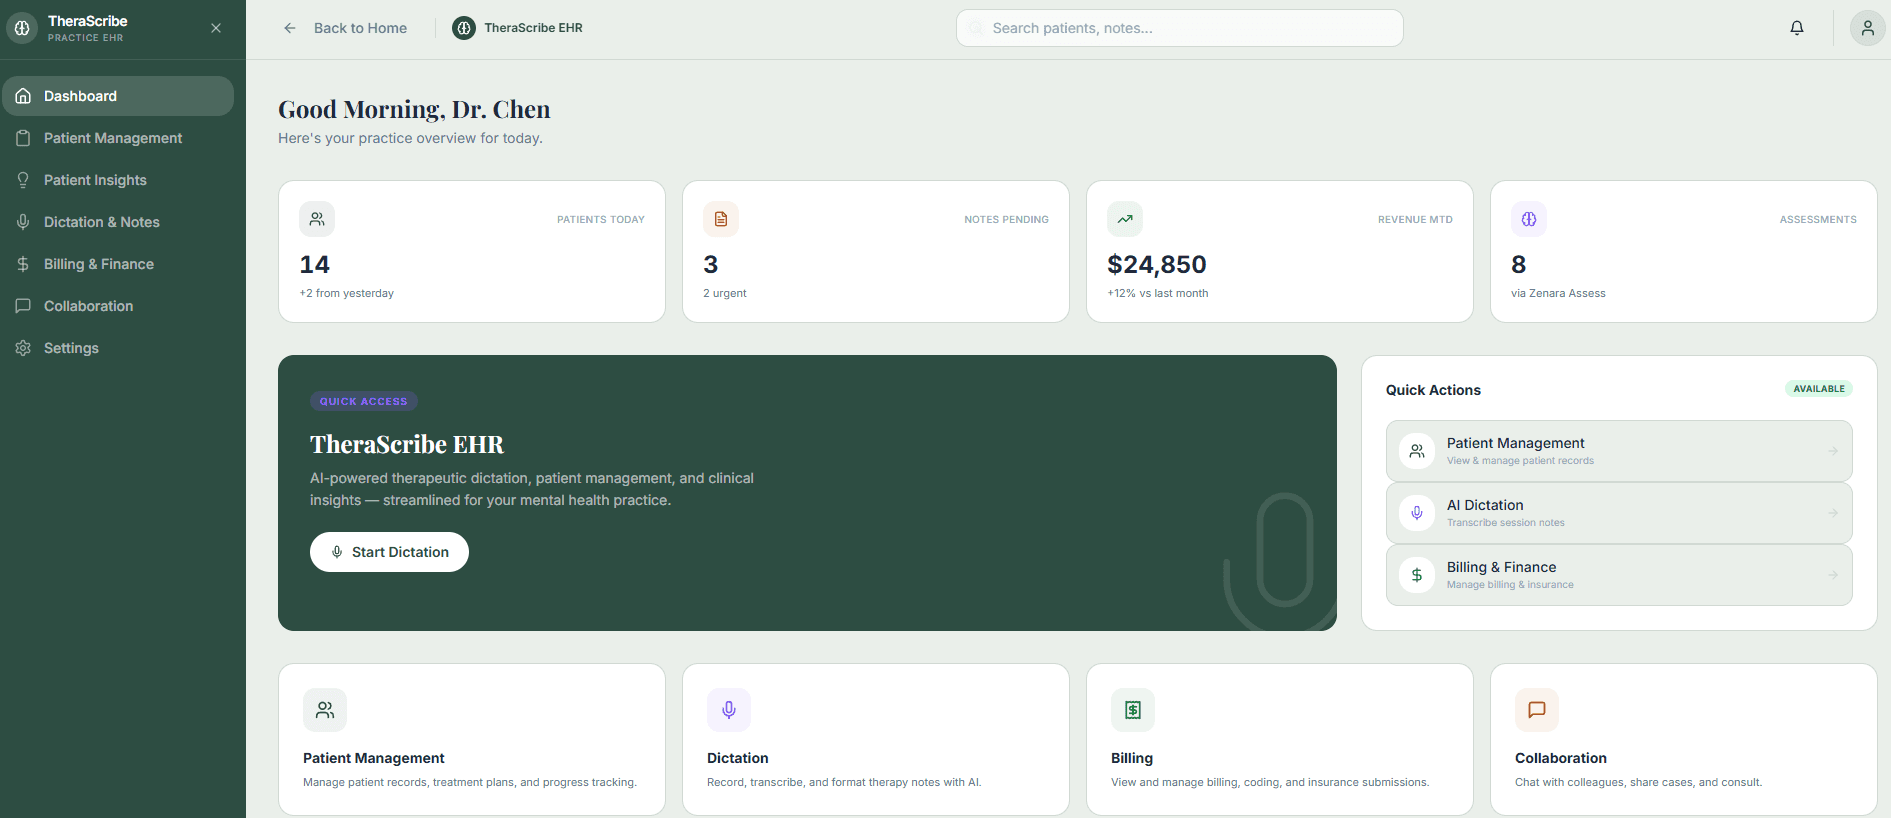1891x818 pixels.
Task: Open the Billing feature card
Action: (x=1280, y=740)
